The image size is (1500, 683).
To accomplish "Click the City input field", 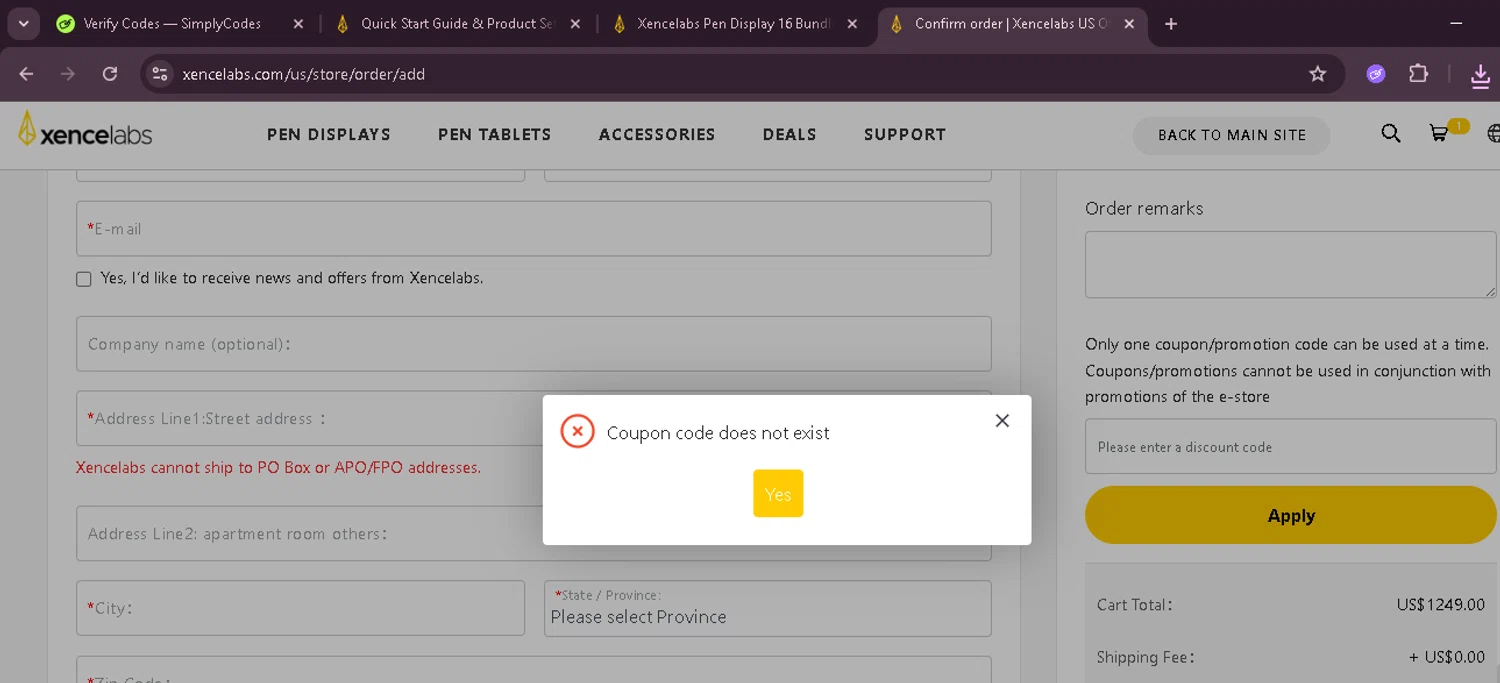I will pyautogui.click(x=300, y=608).
